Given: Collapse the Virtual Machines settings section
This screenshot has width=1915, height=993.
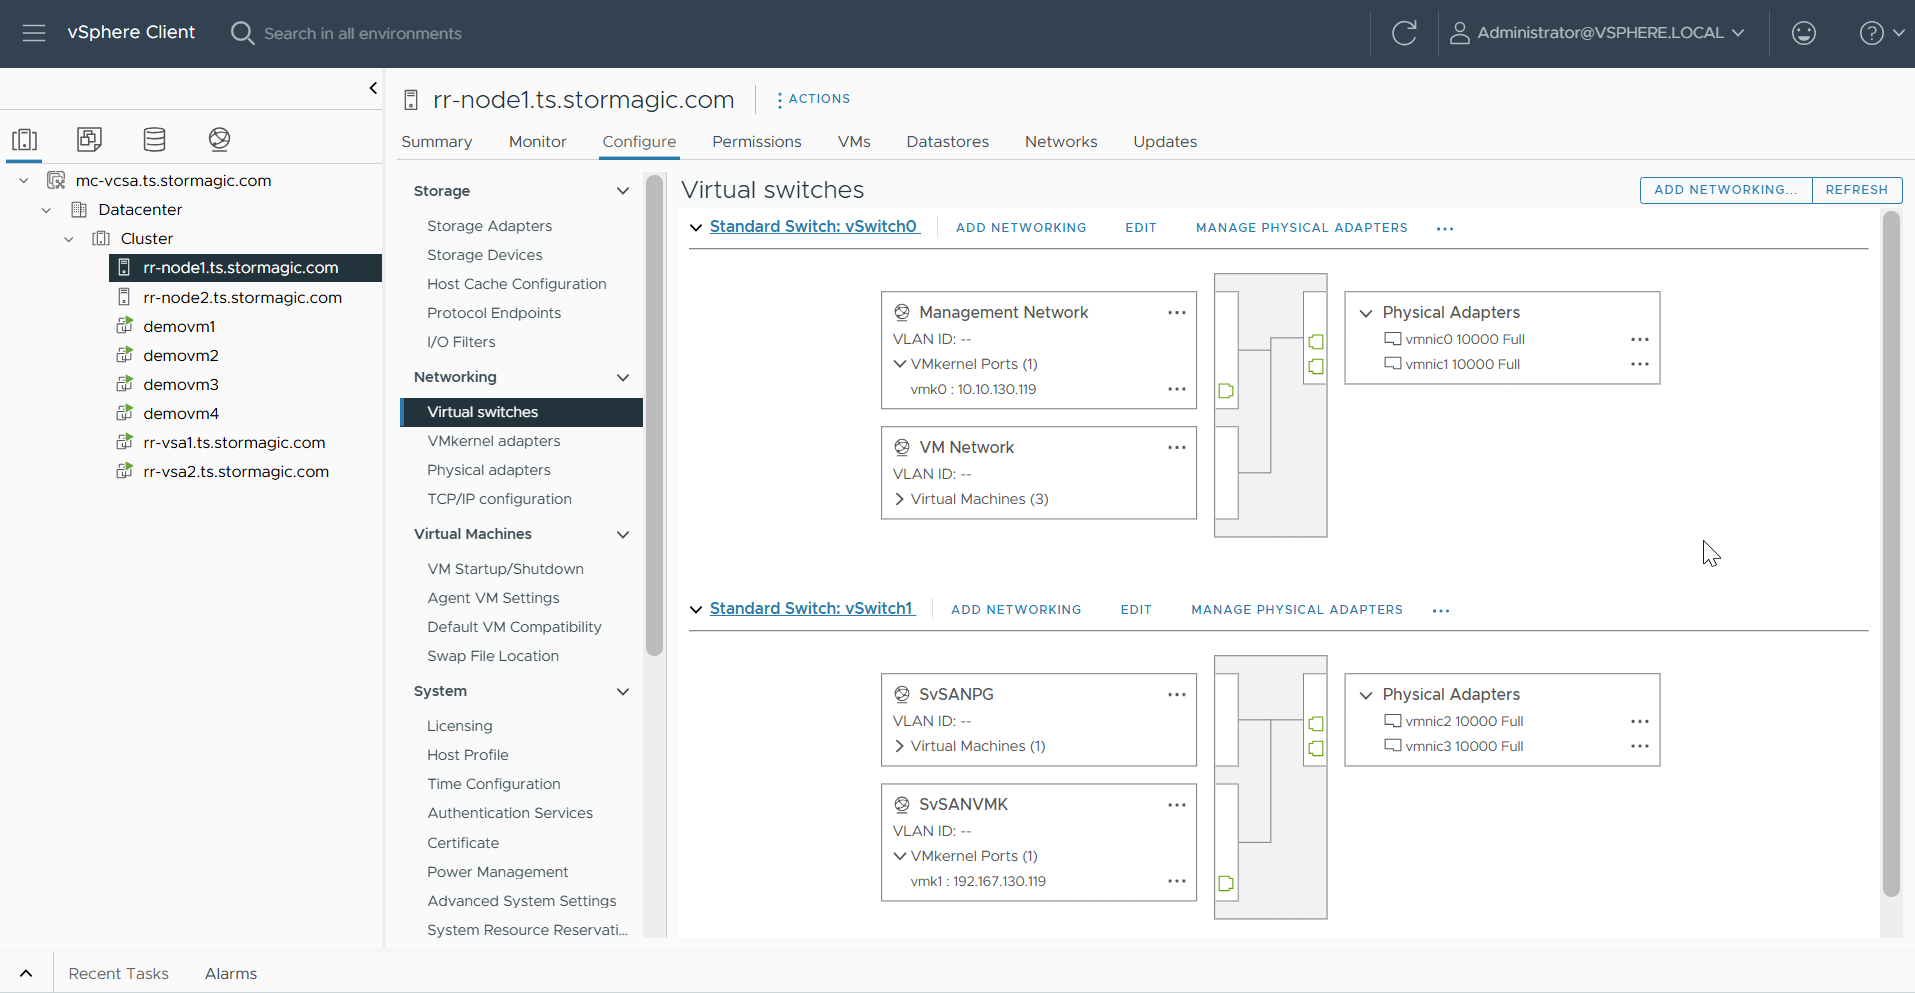Looking at the screenshot, I should [623, 534].
